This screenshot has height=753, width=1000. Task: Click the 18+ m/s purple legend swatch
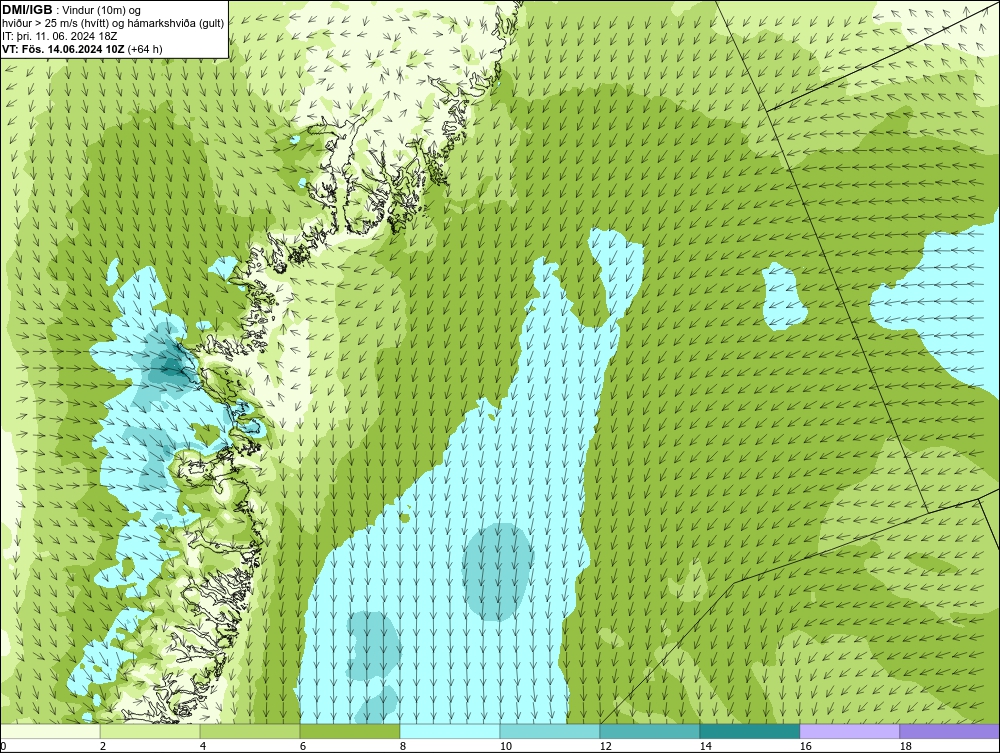click(x=949, y=731)
